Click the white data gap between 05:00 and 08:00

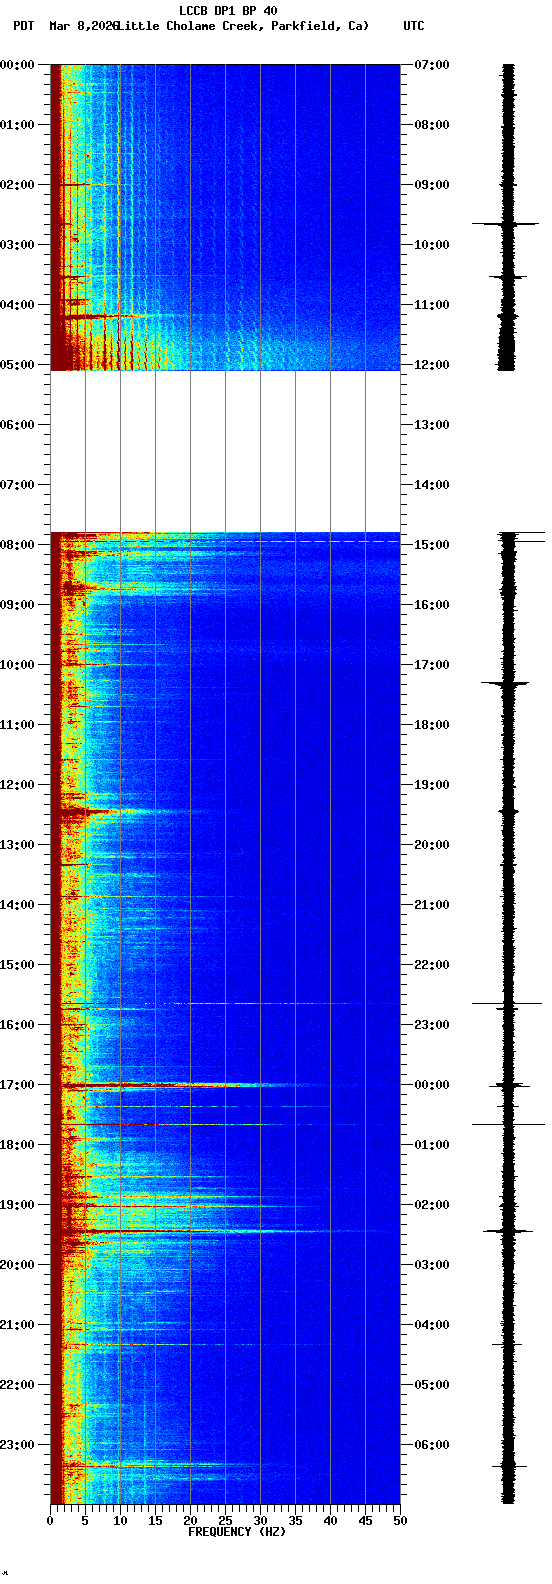pyautogui.click(x=225, y=451)
